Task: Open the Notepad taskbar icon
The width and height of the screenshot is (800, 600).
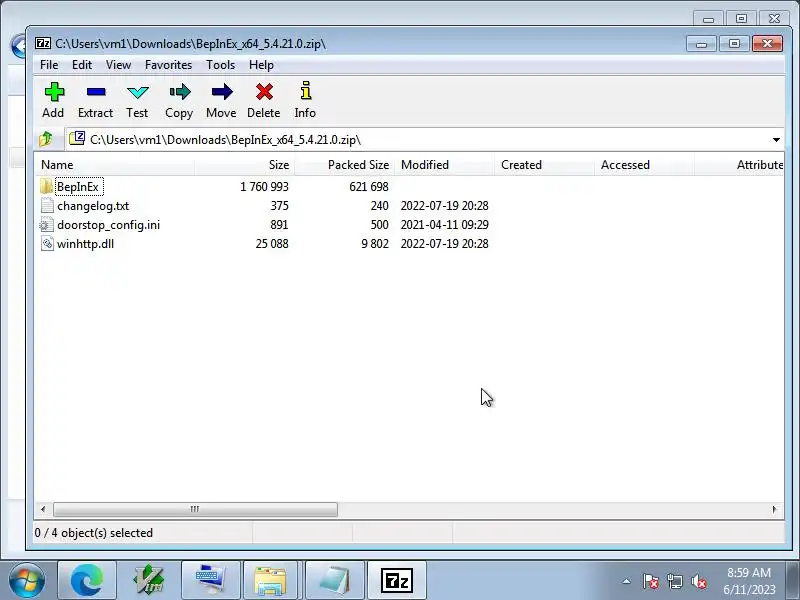Action: (x=335, y=580)
